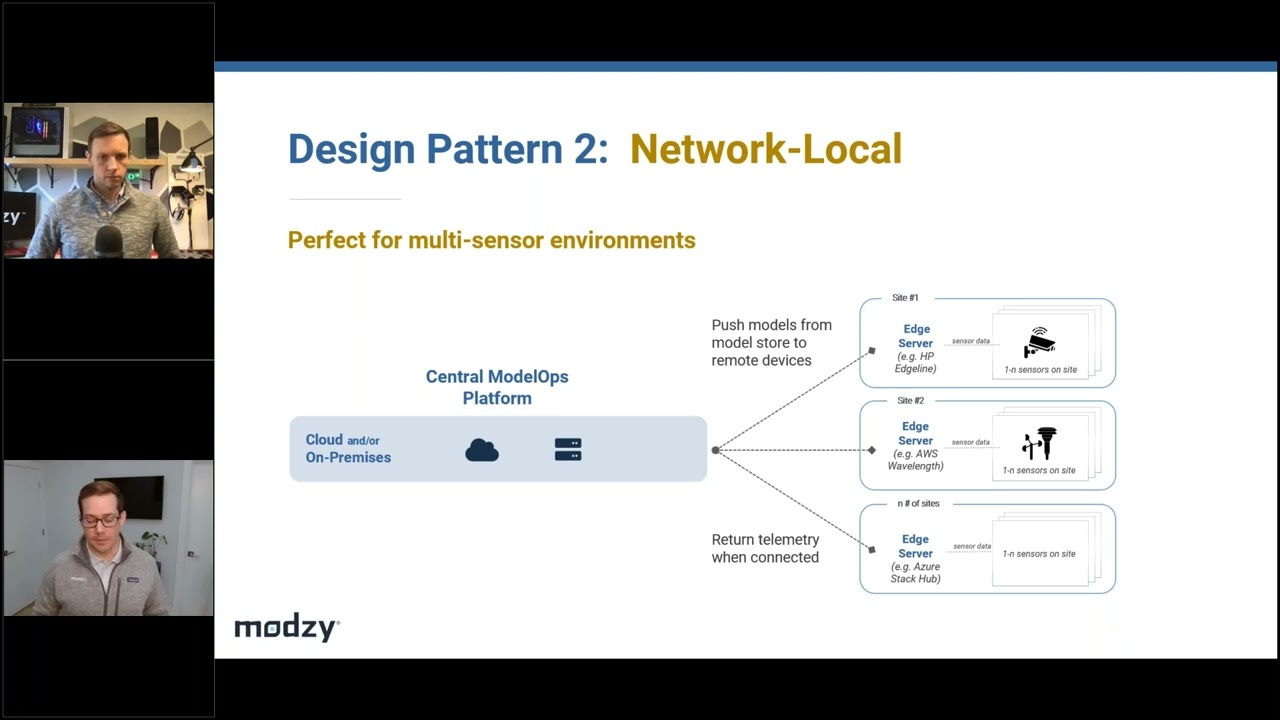Select the weather station sensor icon in Site #2
The image size is (1280, 720).
coord(1040,443)
